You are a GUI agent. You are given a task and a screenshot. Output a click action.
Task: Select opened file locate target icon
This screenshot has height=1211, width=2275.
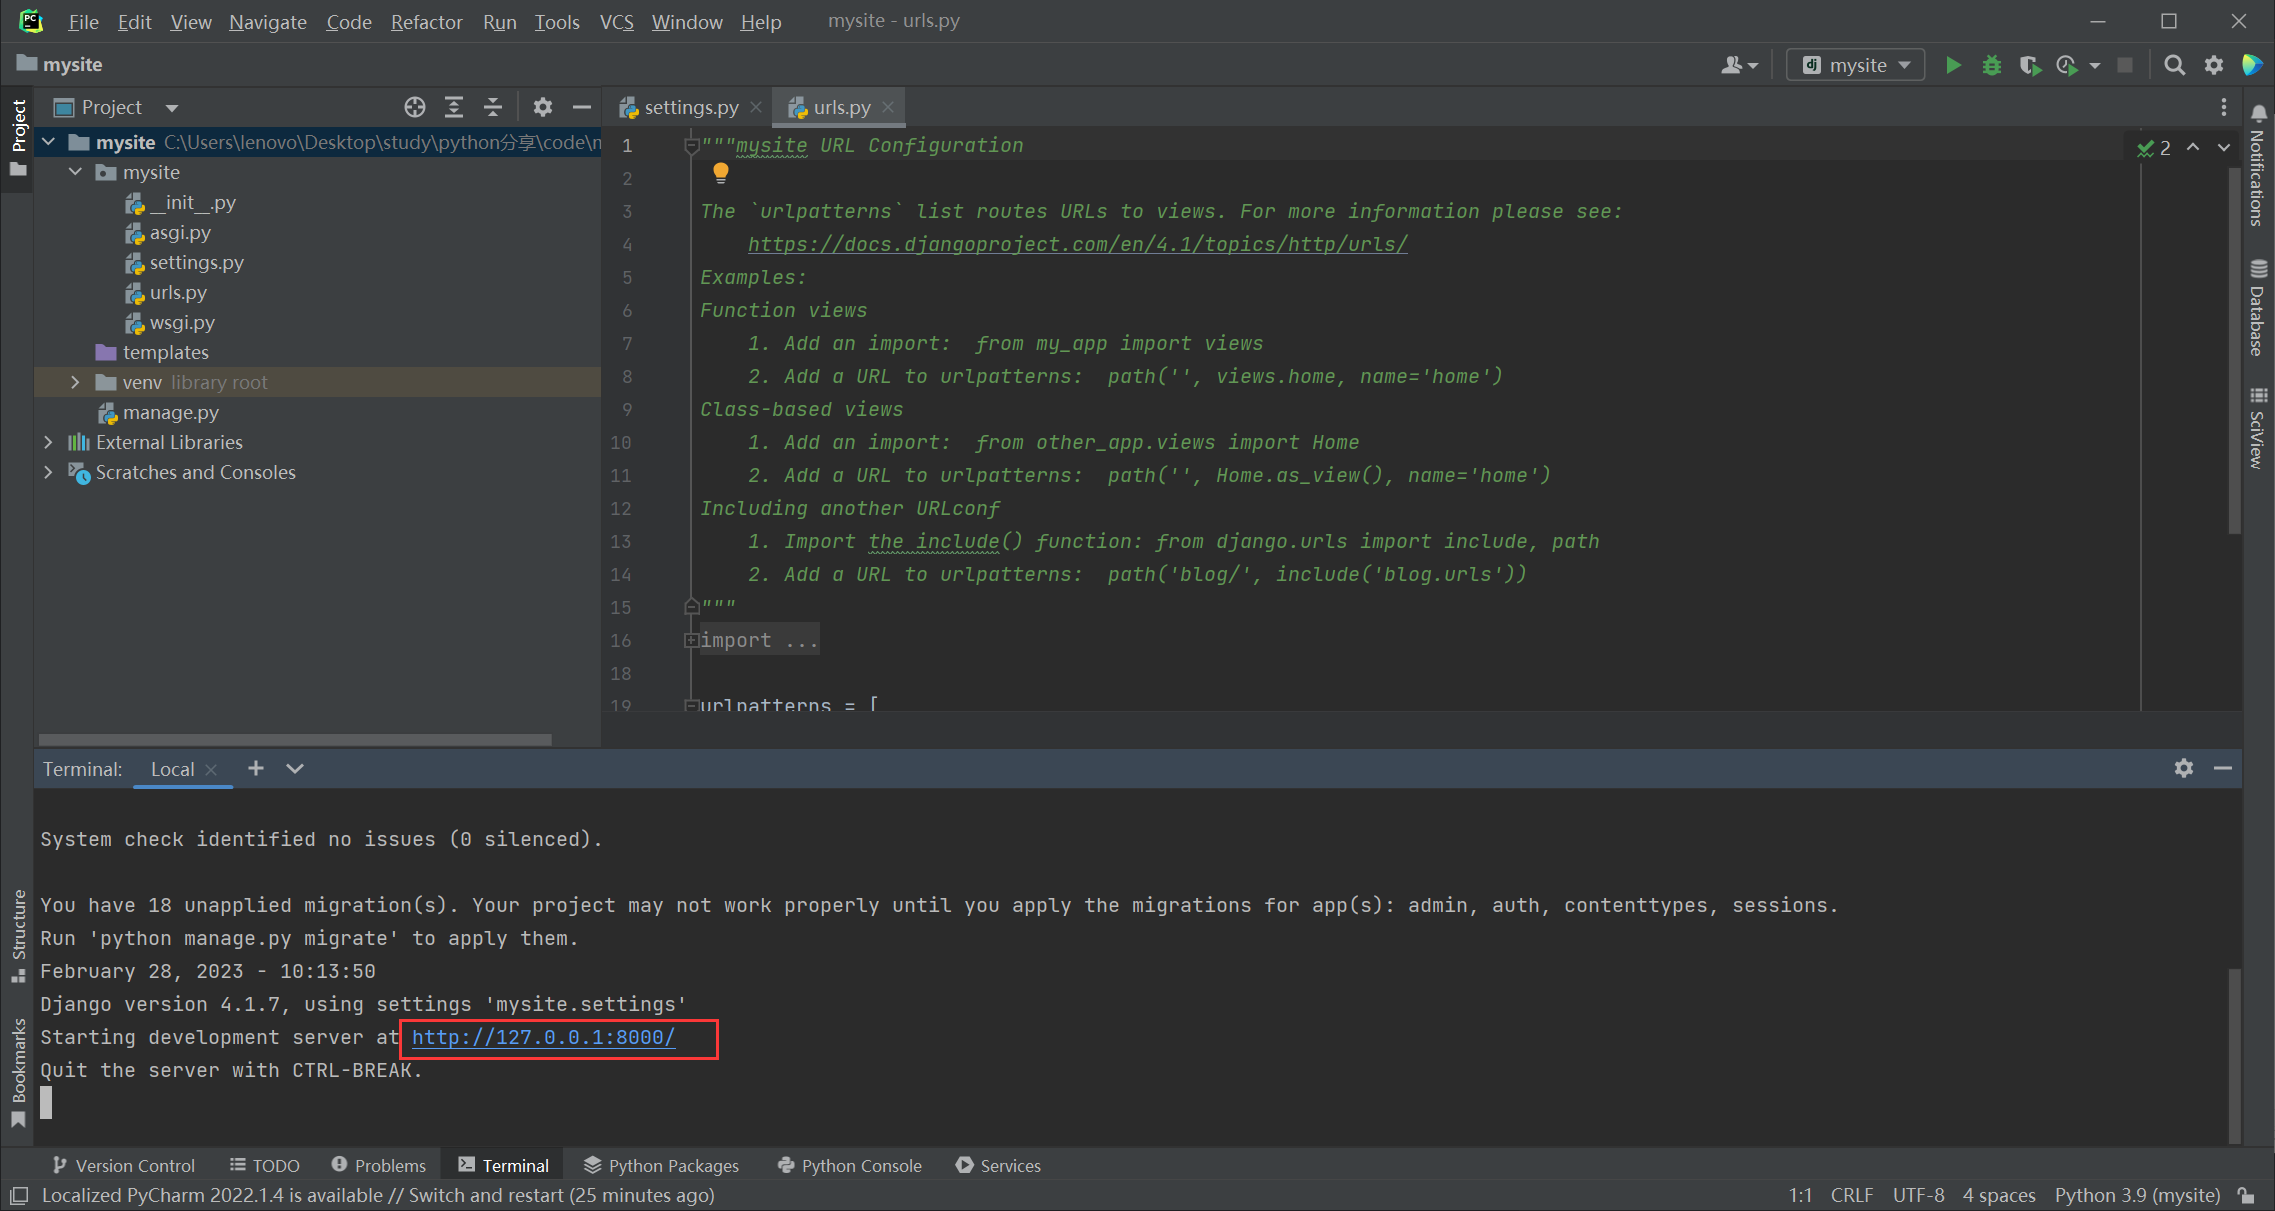(x=415, y=107)
